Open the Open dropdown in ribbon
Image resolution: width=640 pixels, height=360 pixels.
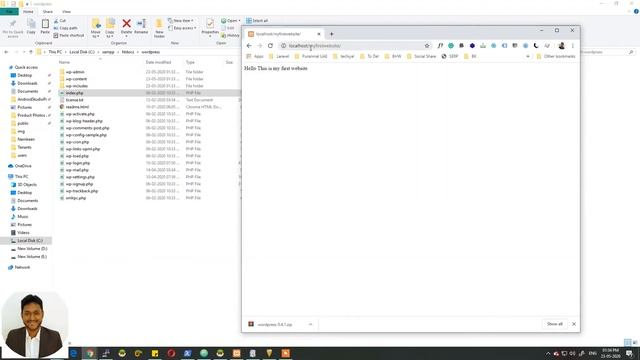click(x=230, y=20)
